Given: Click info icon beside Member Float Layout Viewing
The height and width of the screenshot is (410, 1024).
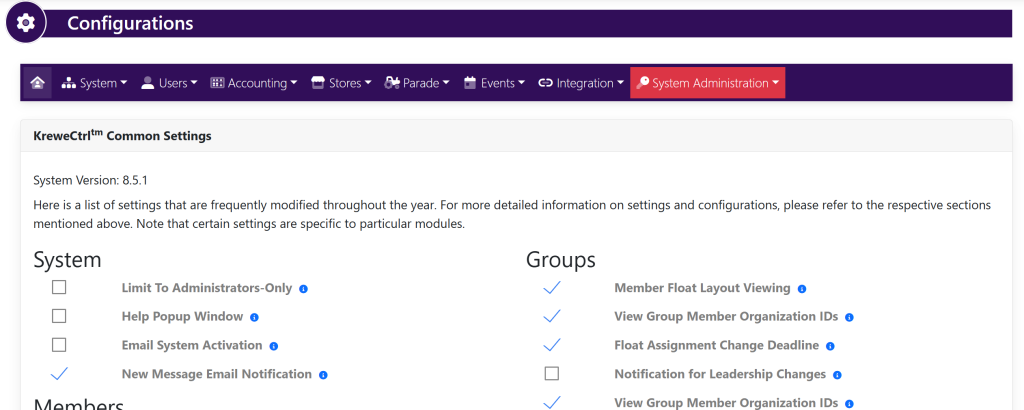Looking at the screenshot, I should (801, 289).
